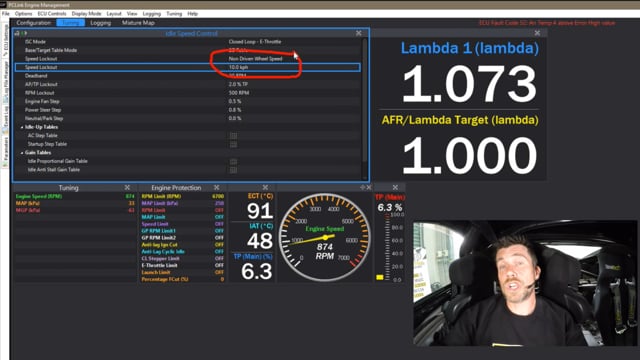The width and height of the screenshot is (640, 360).
Task: Select the GP RPM Limit2 row
Action: (182, 238)
